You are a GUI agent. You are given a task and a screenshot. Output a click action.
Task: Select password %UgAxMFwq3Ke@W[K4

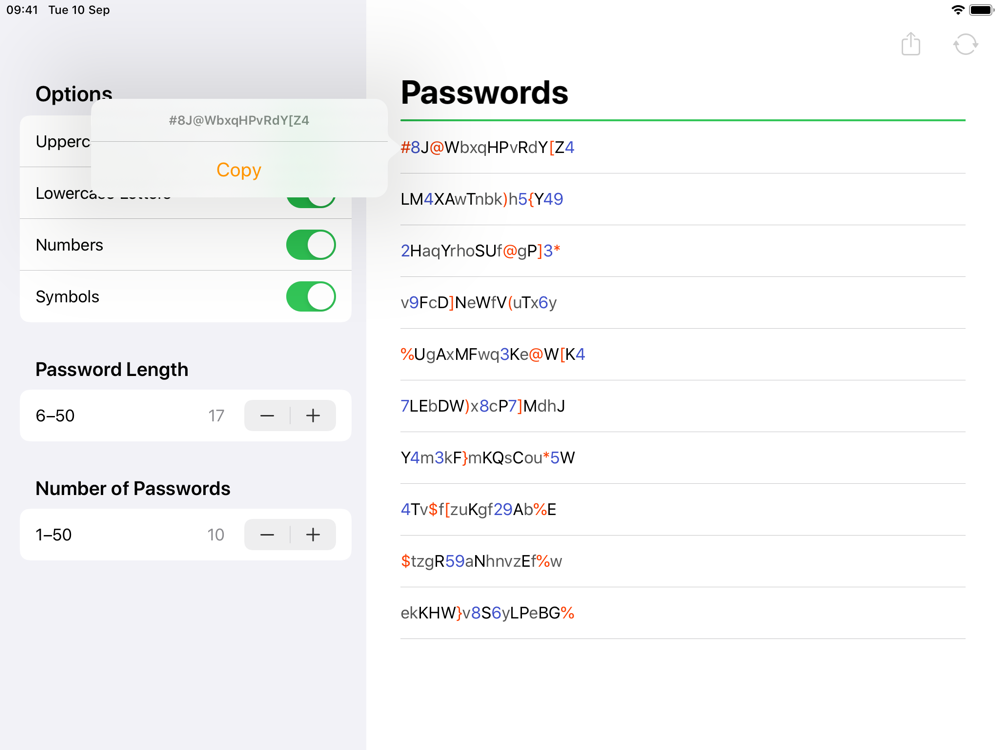[x=682, y=354]
